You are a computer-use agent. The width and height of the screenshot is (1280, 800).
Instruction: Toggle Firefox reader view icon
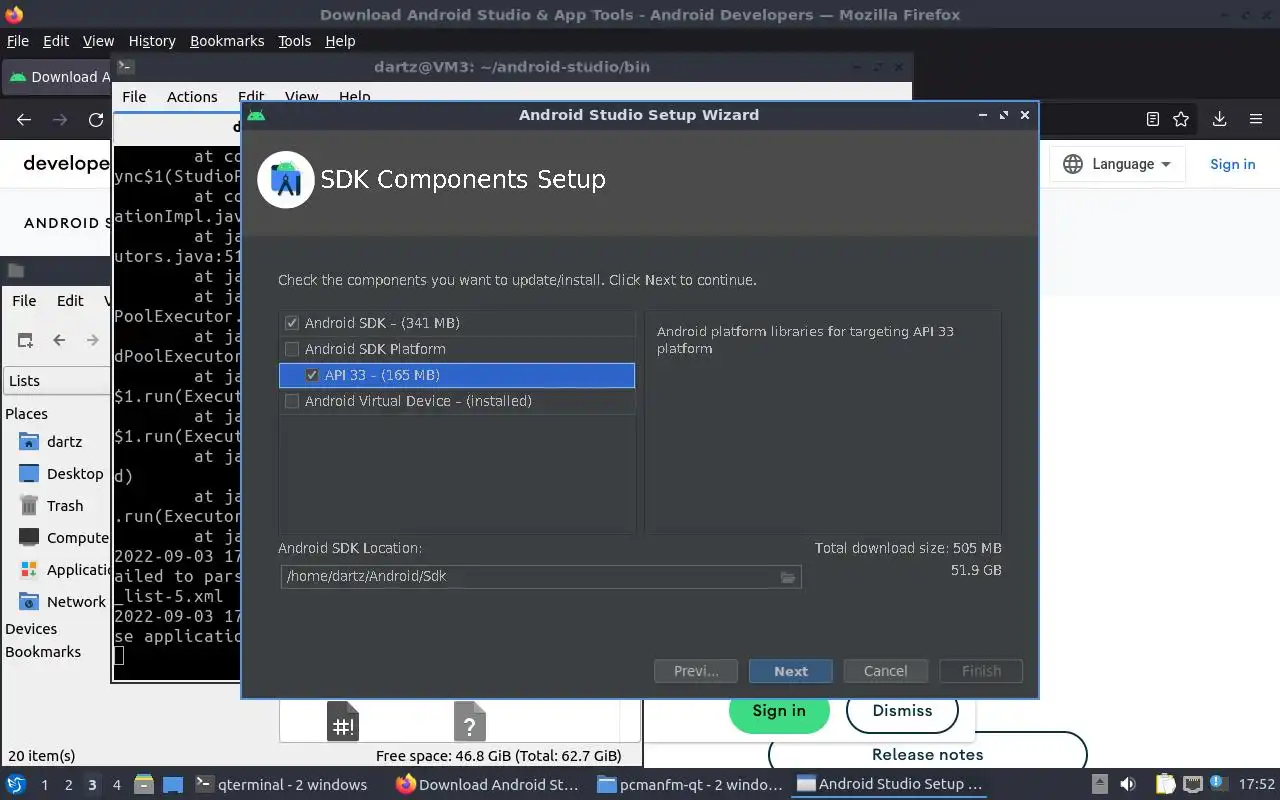click(1152, 119)
